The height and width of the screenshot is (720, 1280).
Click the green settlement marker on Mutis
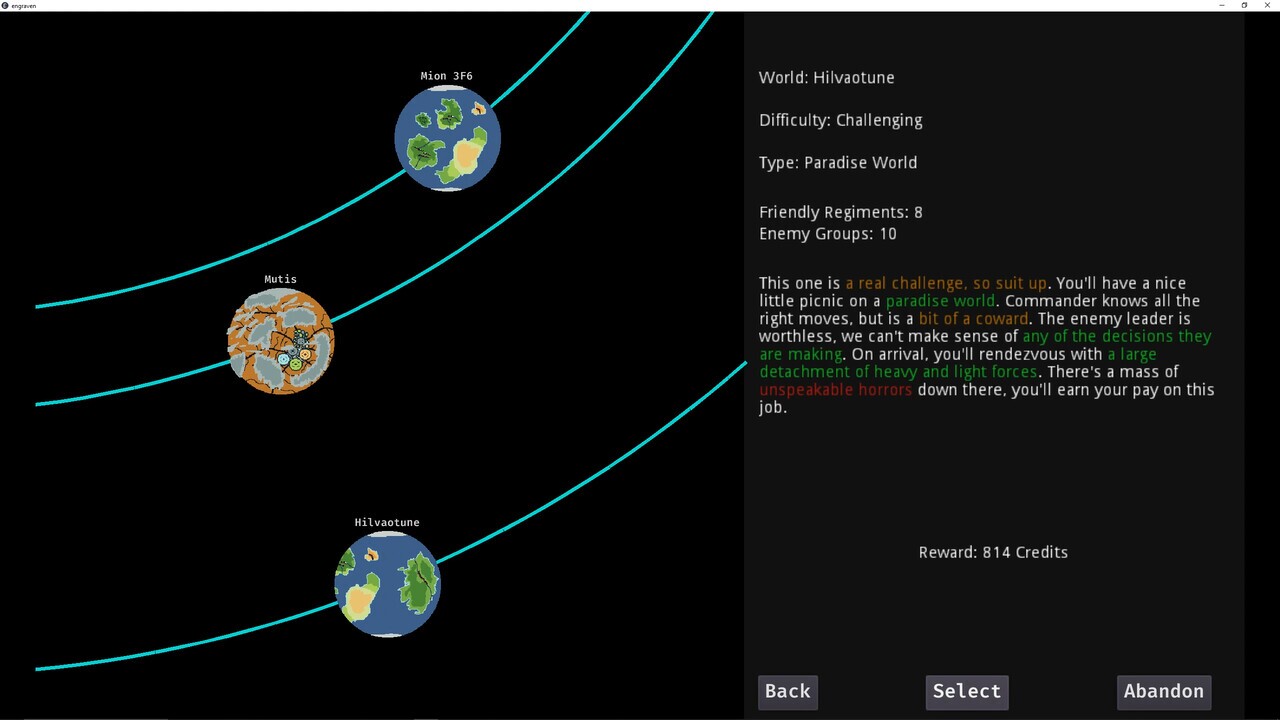click(x=295, y=364)
